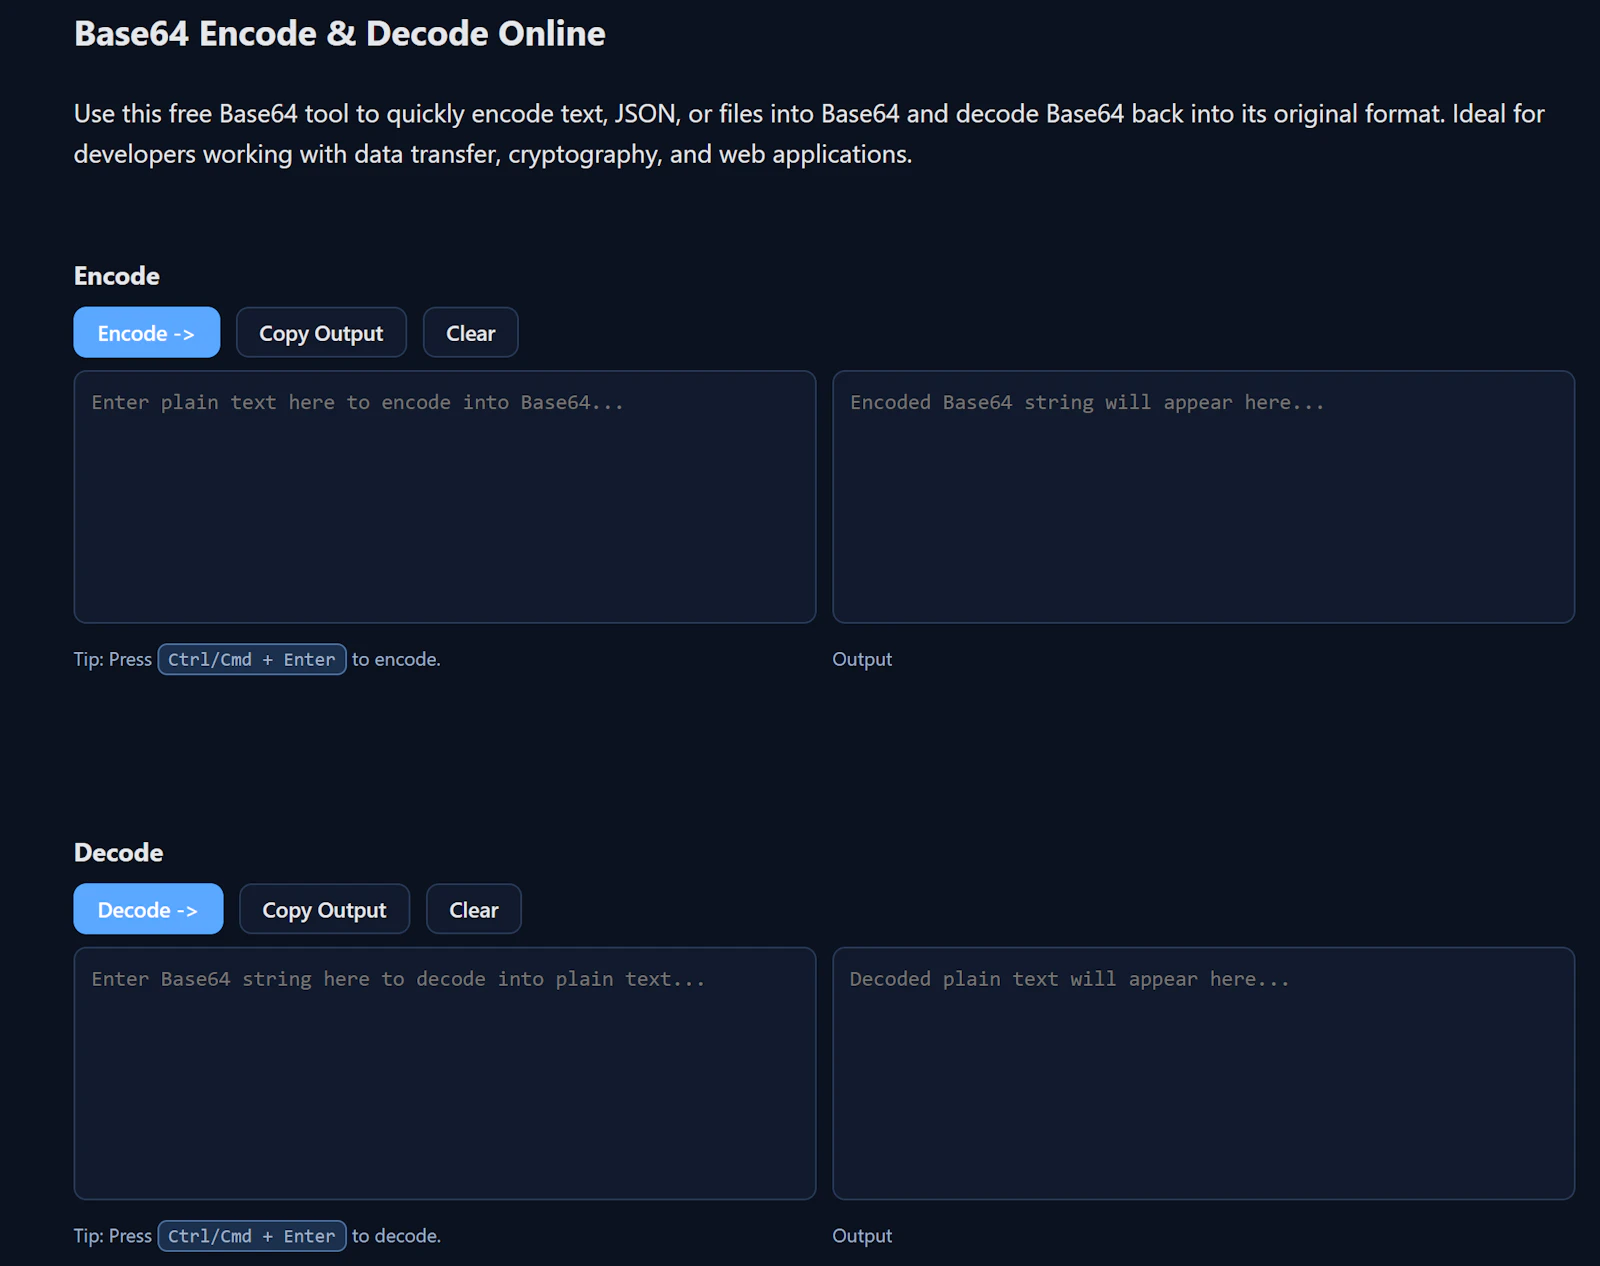Click the Base64 Encode & Decode Online title

click(x=340, y=34)
